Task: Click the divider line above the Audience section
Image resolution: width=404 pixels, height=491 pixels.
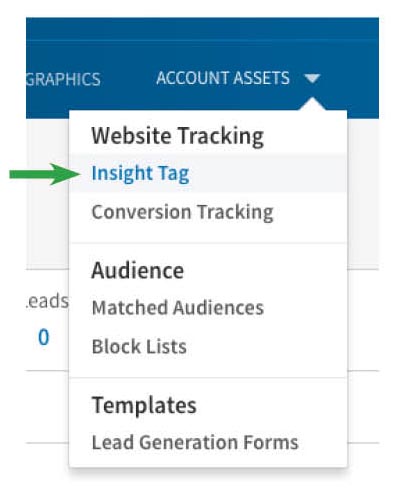Action: pyautogui.click(x=208, y=243)
